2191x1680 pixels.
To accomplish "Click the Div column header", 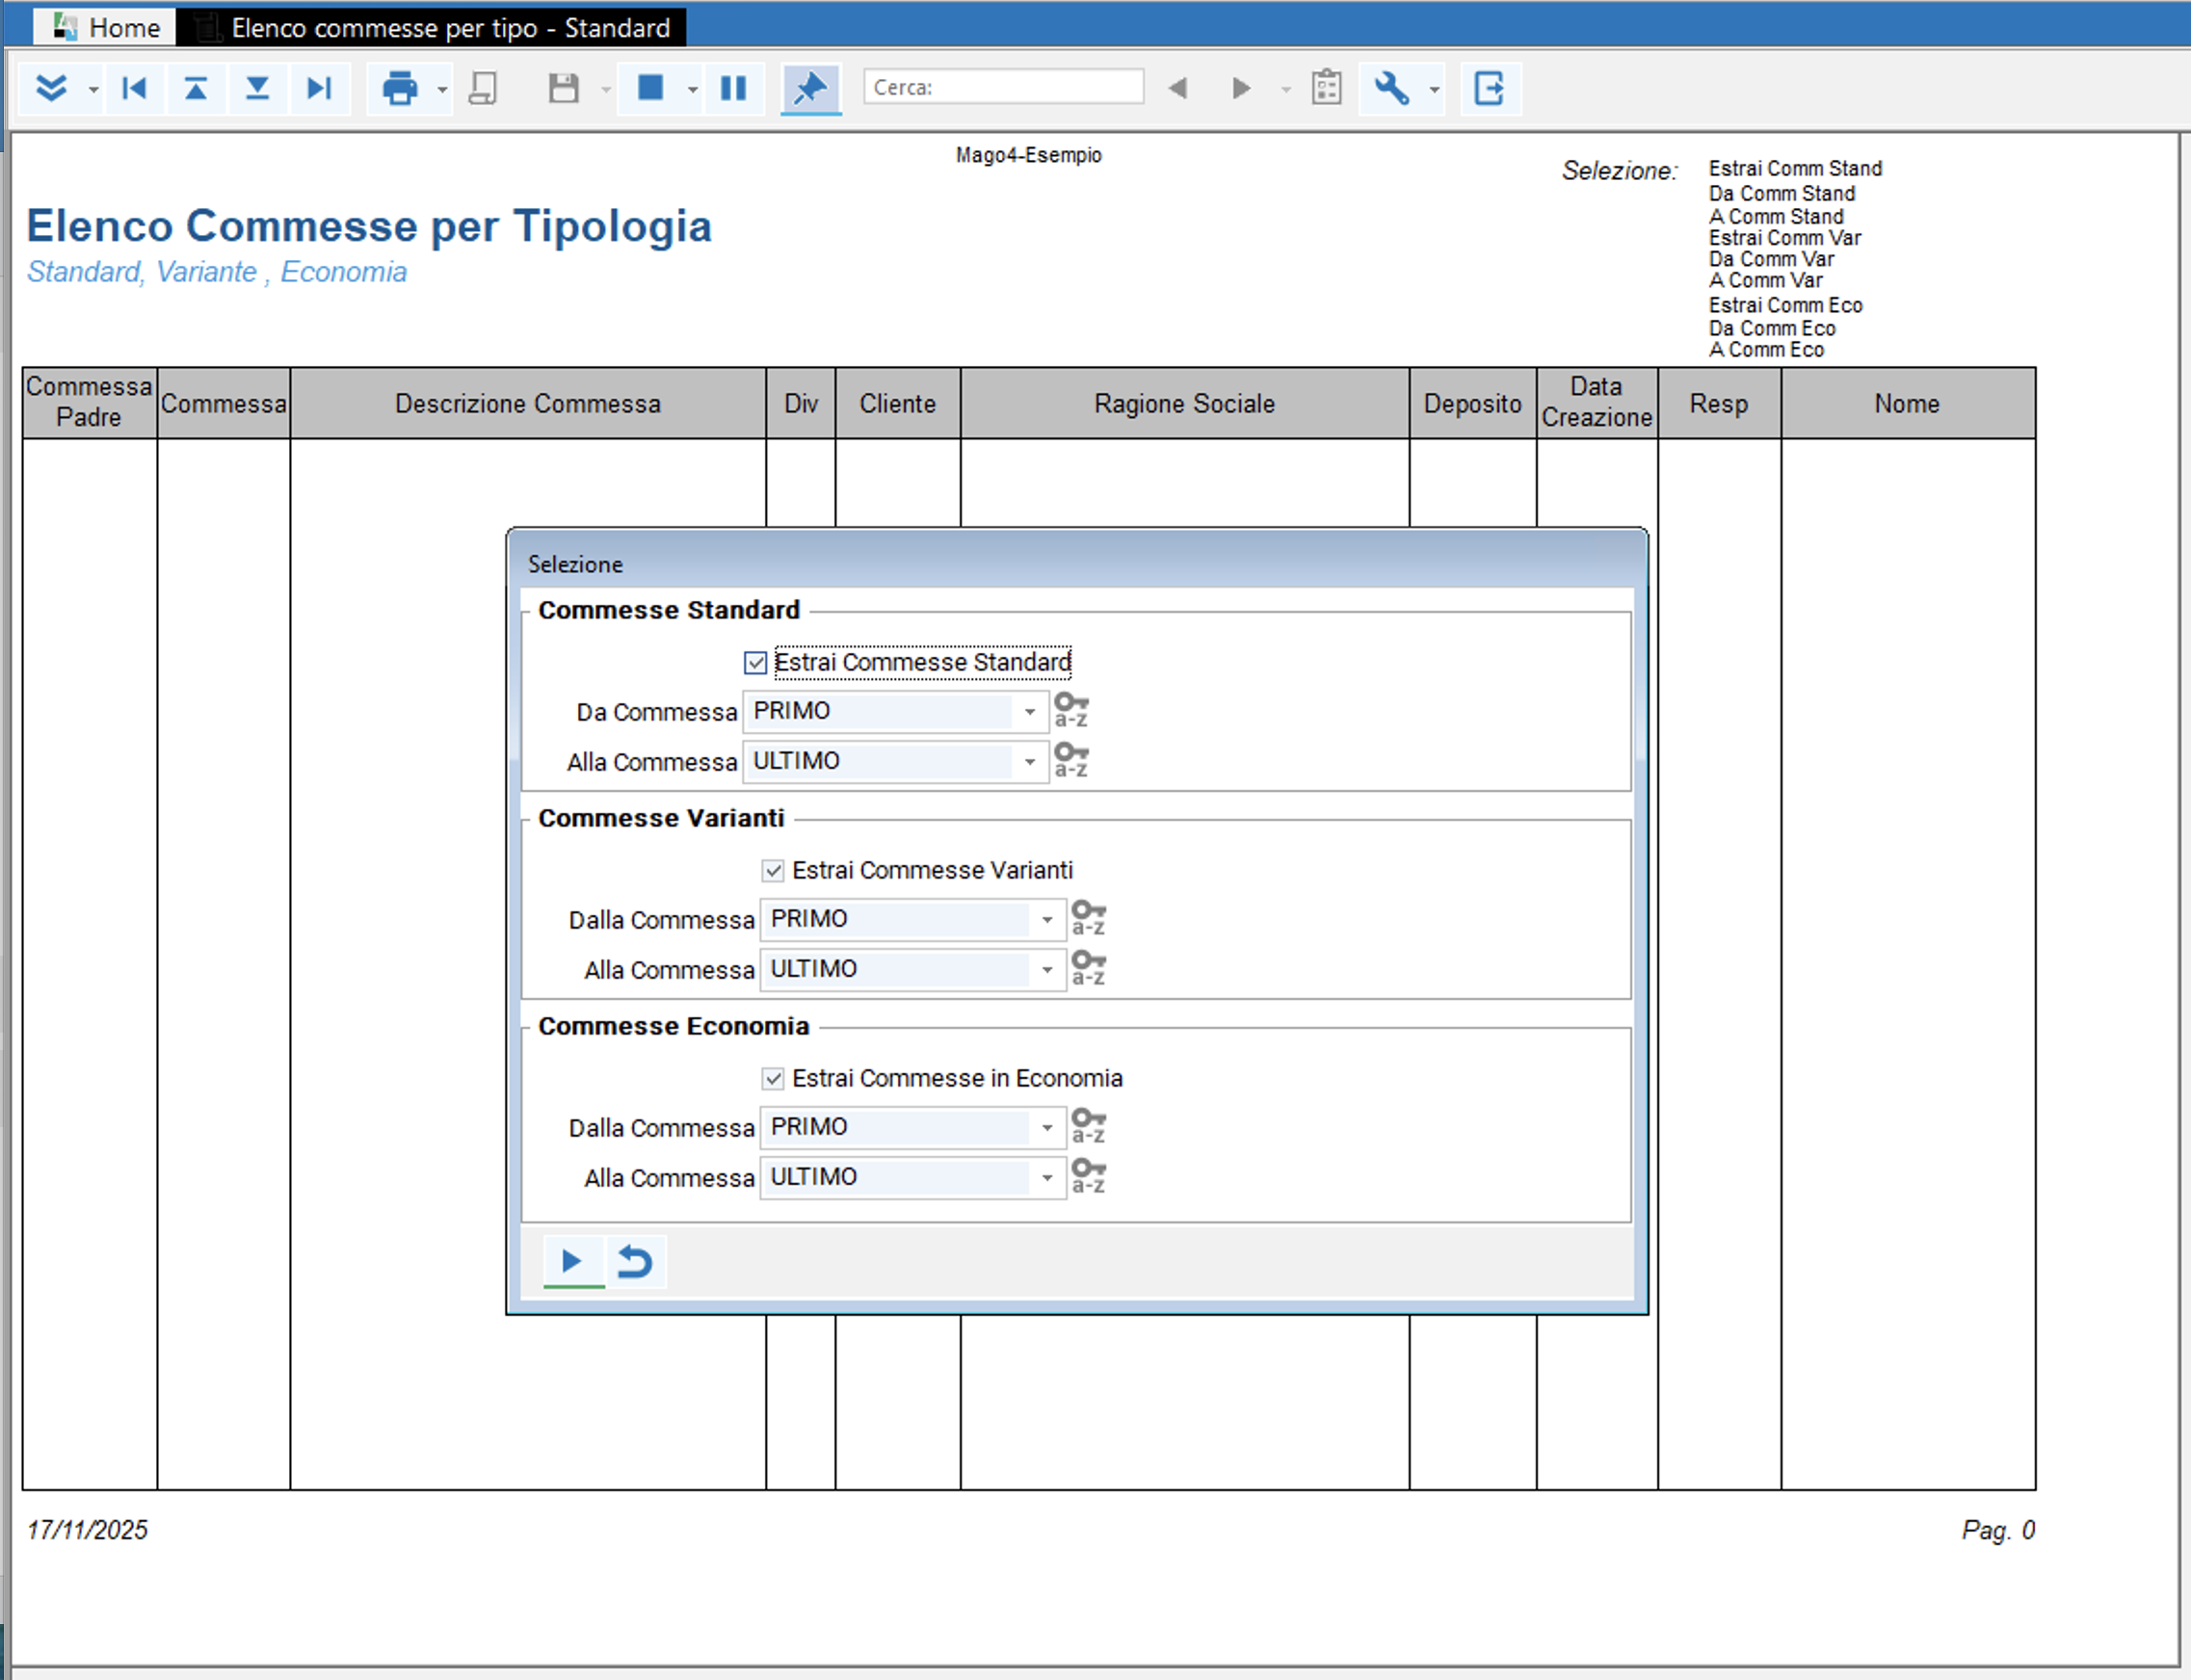I will click(801, 403).
